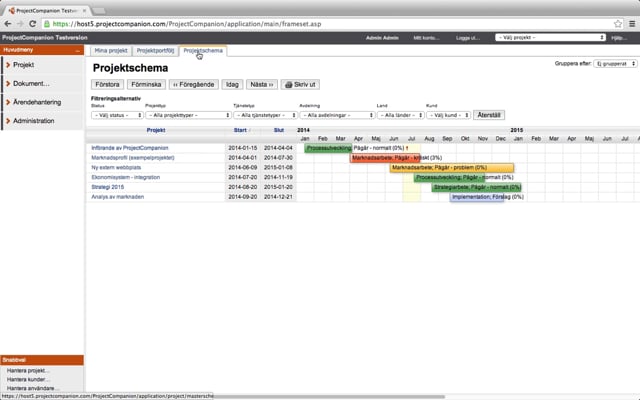
Task: Click the Snabbval panel header
Action: point(42,360)
